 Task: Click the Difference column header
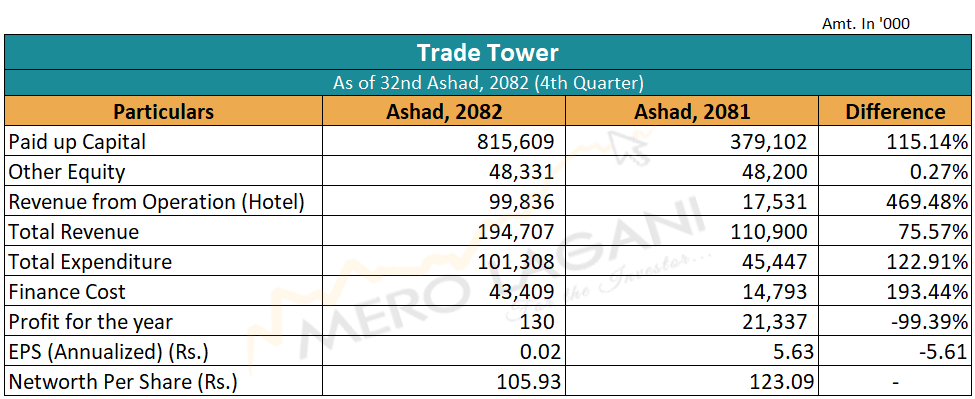click(x=895, y=111)
